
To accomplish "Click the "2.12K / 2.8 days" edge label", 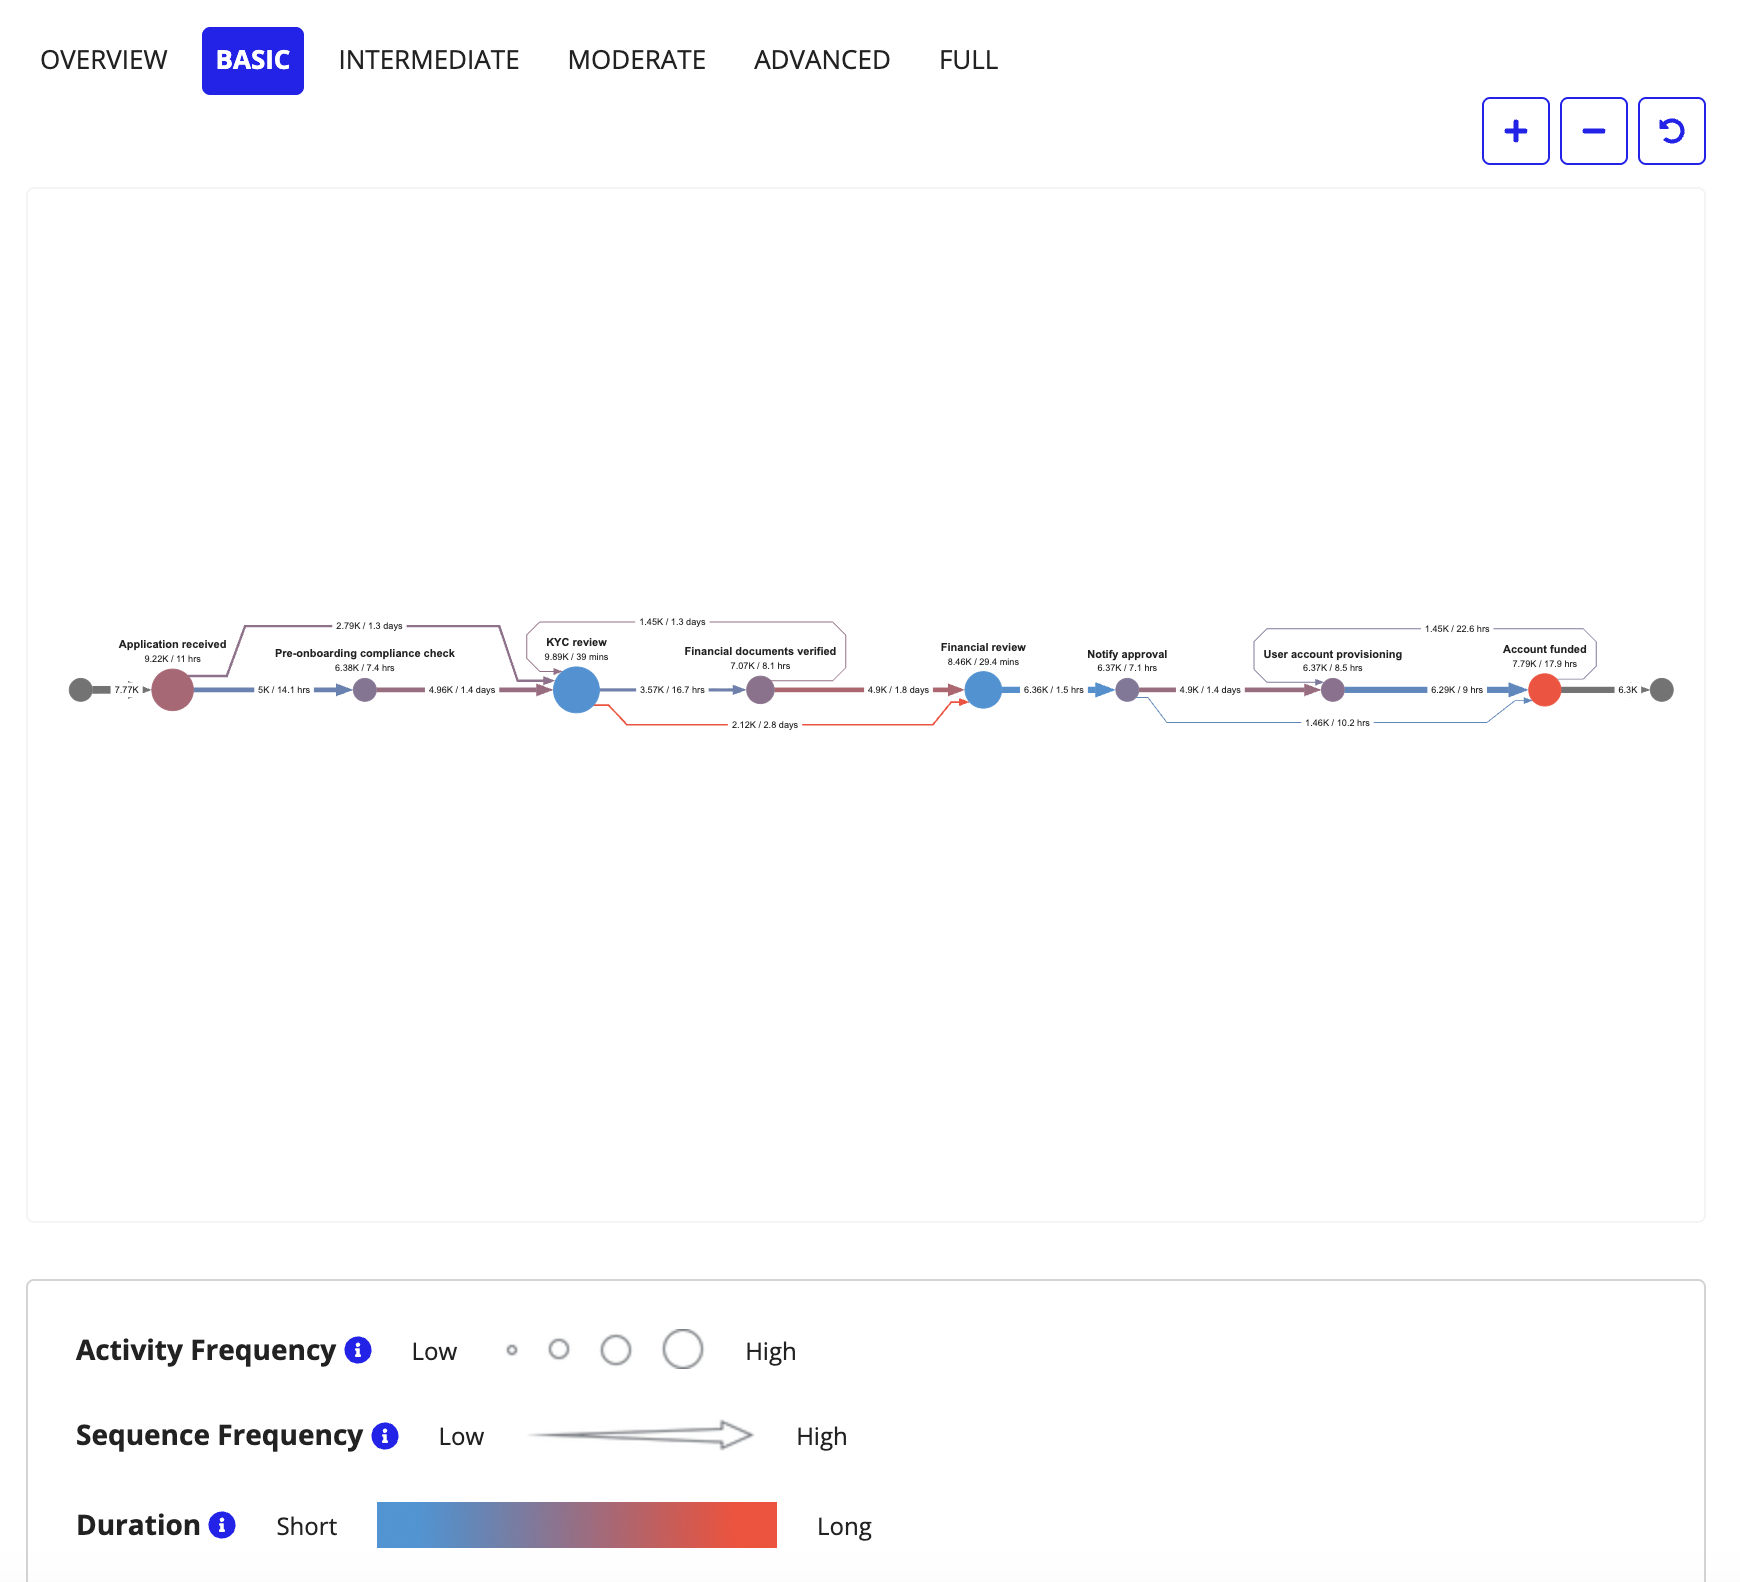I will [x=765, y=725].
